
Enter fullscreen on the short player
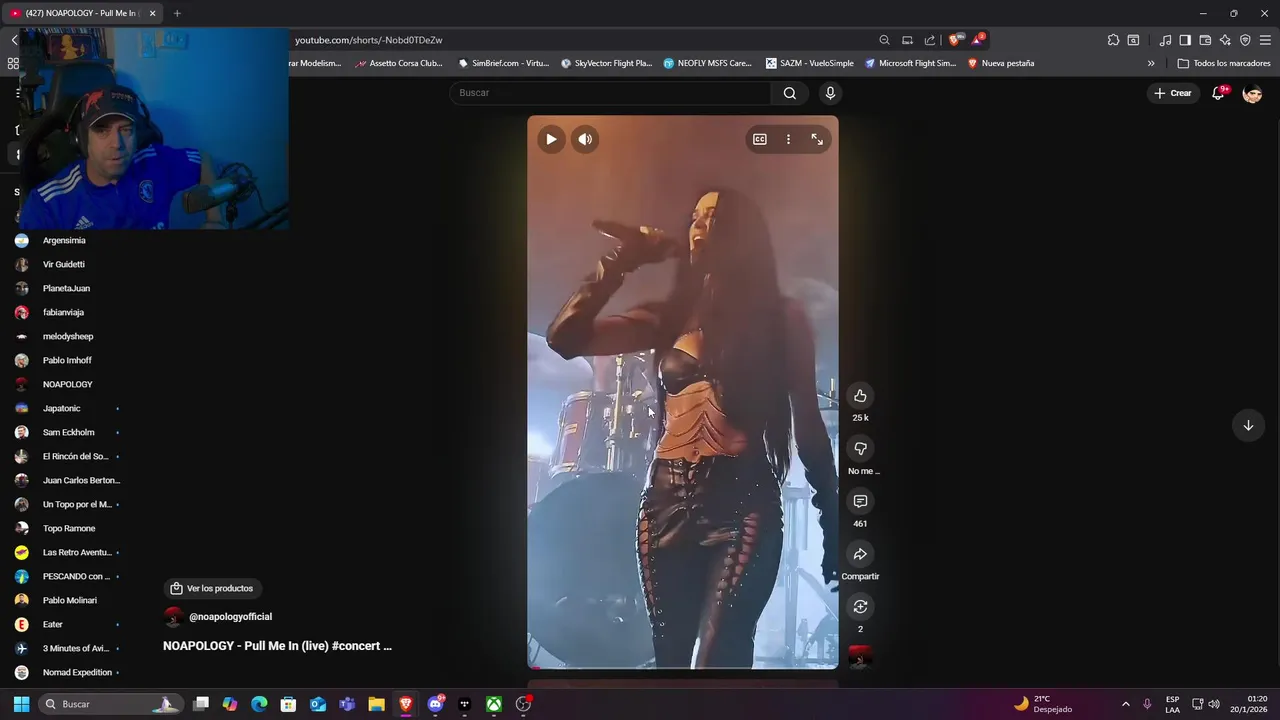click(x=817, y=139)
